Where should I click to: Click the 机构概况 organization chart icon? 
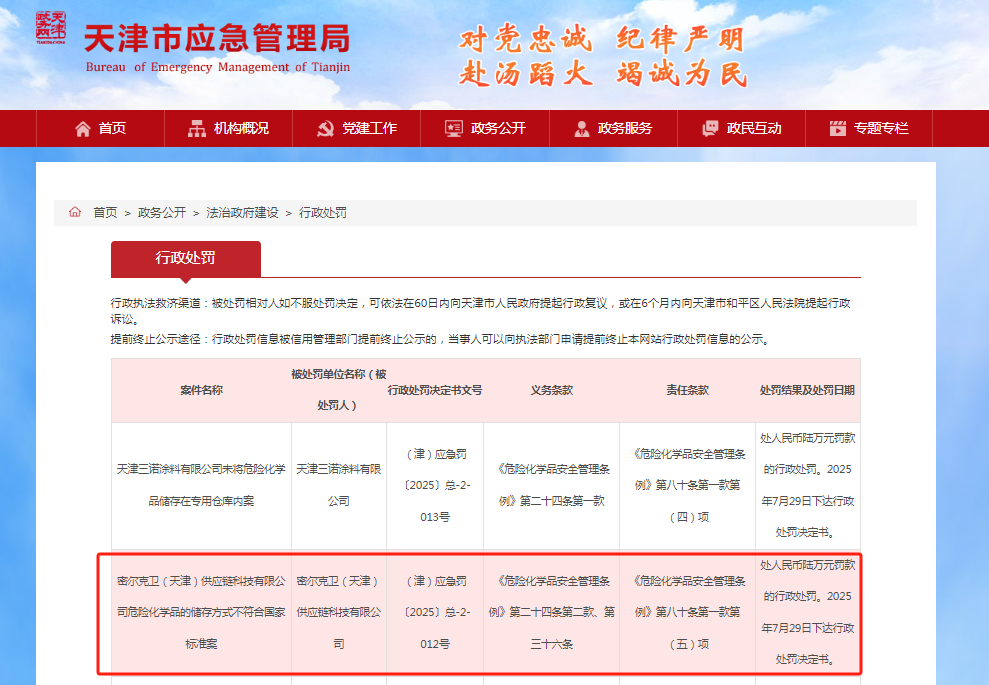click(197, 129)
